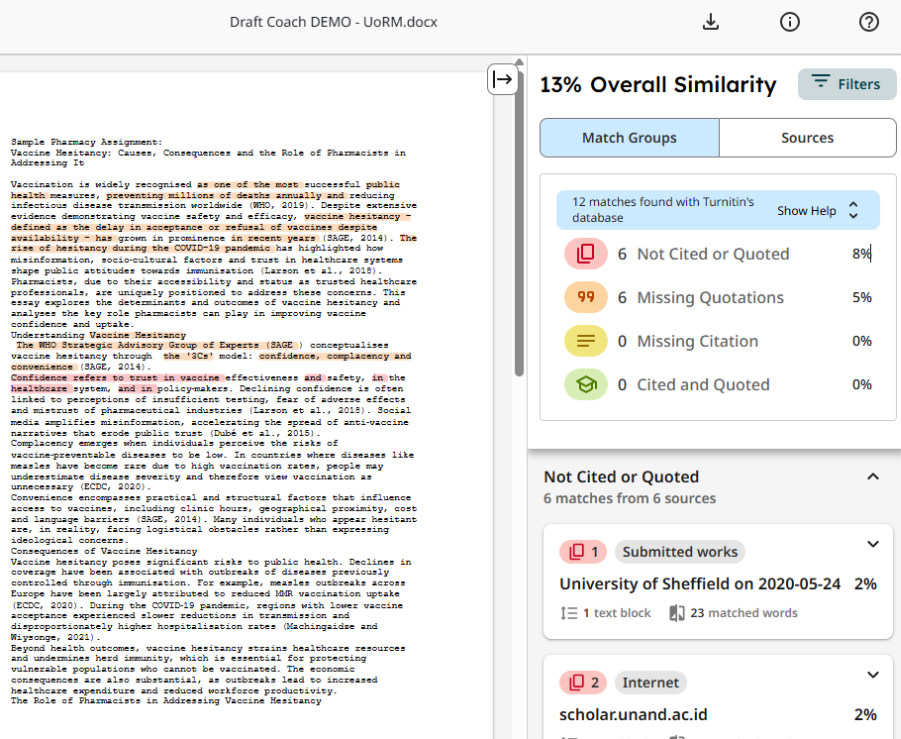The height and width of the screenshot is (739, 901).
Task: Click the green Cited and Quoted icon
Action: [586, 385]
